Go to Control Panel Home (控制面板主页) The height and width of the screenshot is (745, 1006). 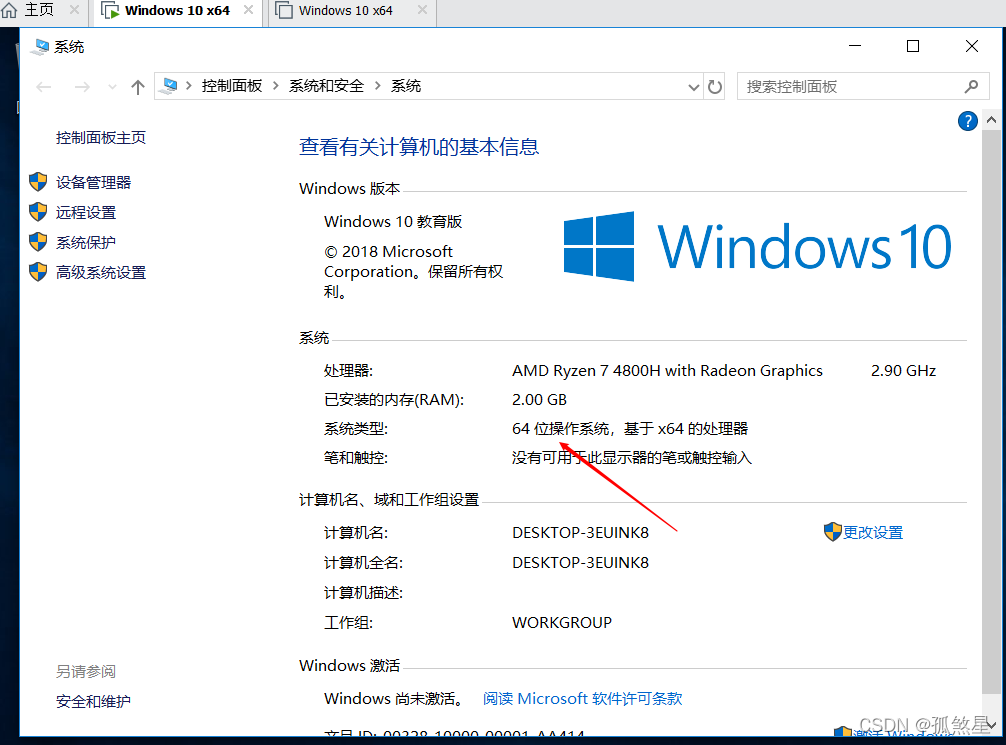pos(101,138)
